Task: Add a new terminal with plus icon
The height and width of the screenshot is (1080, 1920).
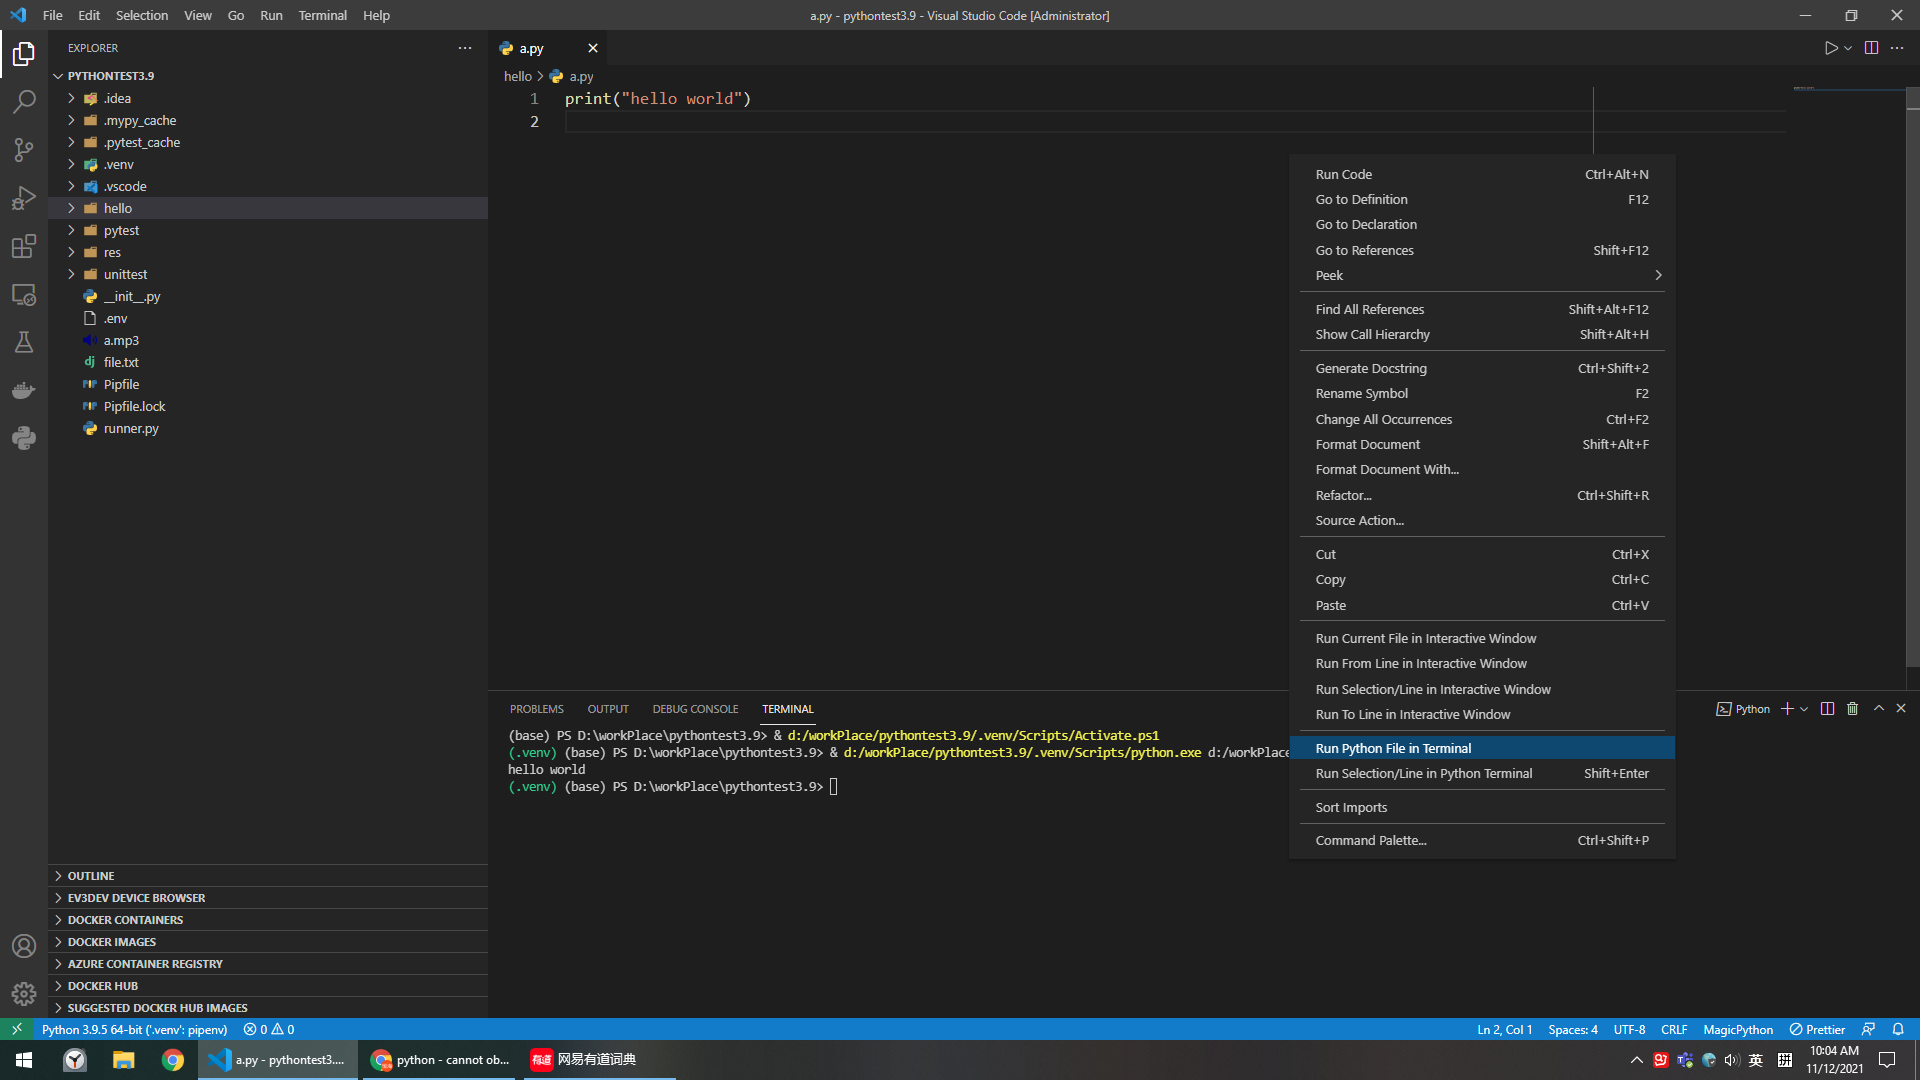Action: pyautogui.click(x=1787, y=709)
